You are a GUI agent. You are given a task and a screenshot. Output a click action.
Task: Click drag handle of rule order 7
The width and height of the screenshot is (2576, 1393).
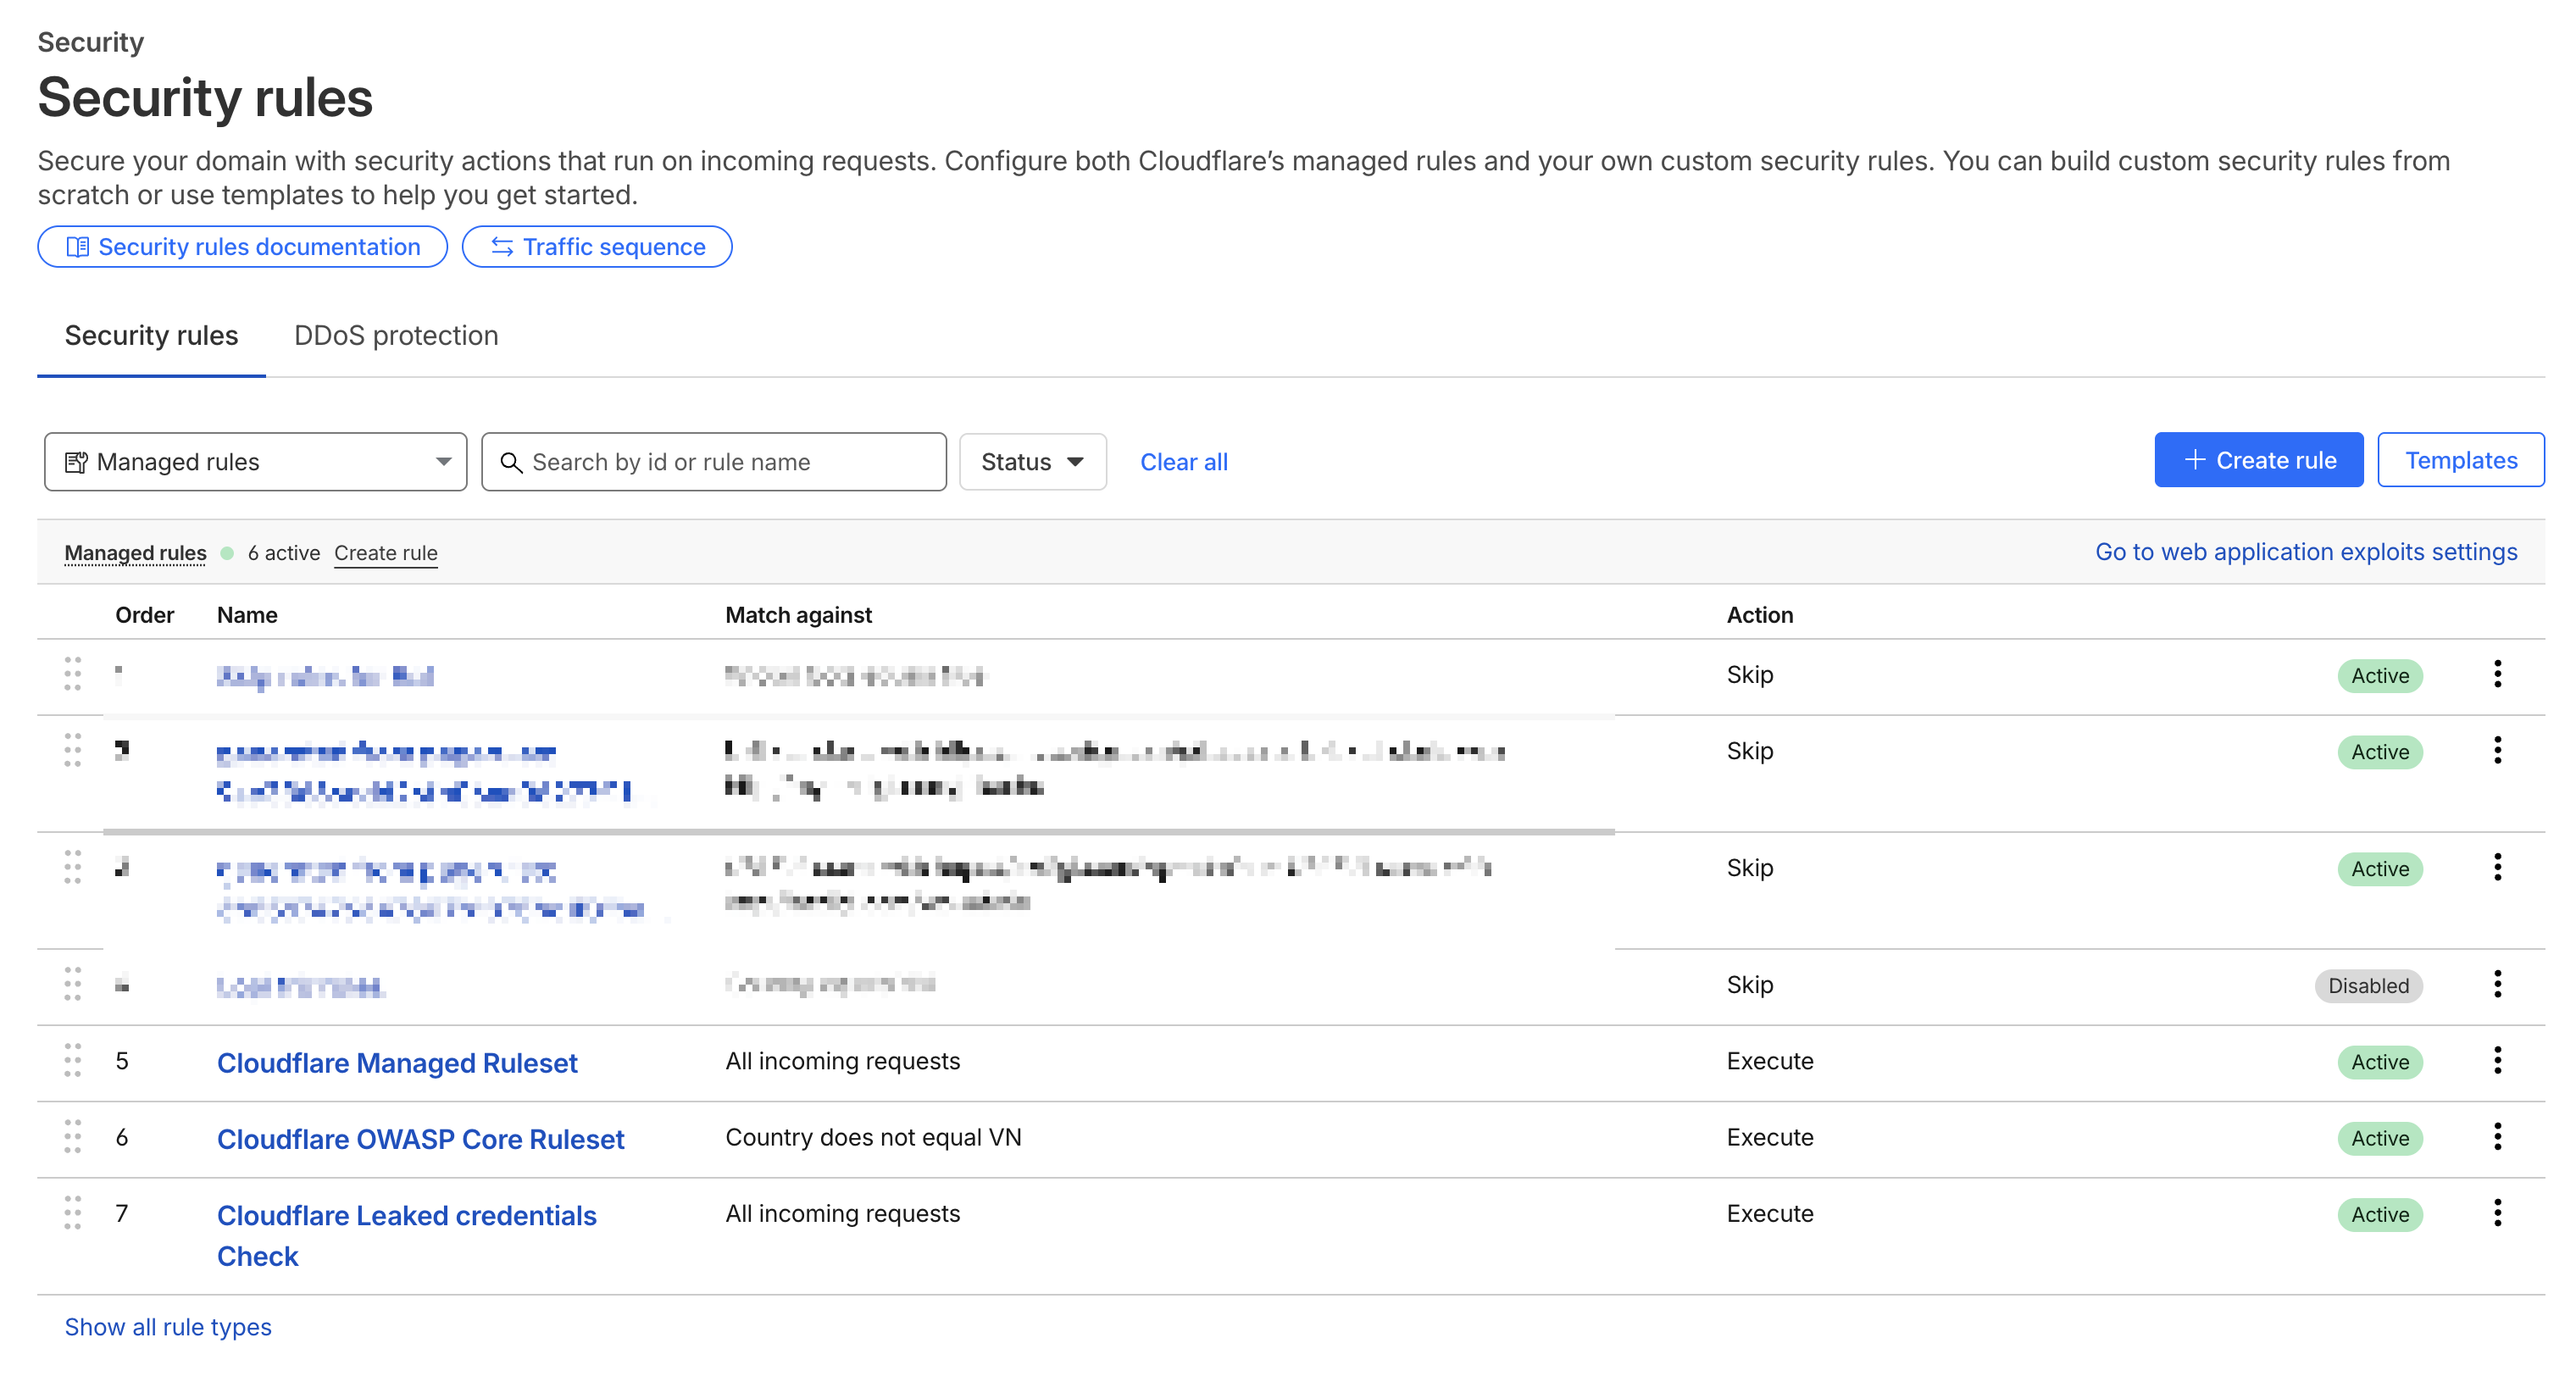[73, 1212]
